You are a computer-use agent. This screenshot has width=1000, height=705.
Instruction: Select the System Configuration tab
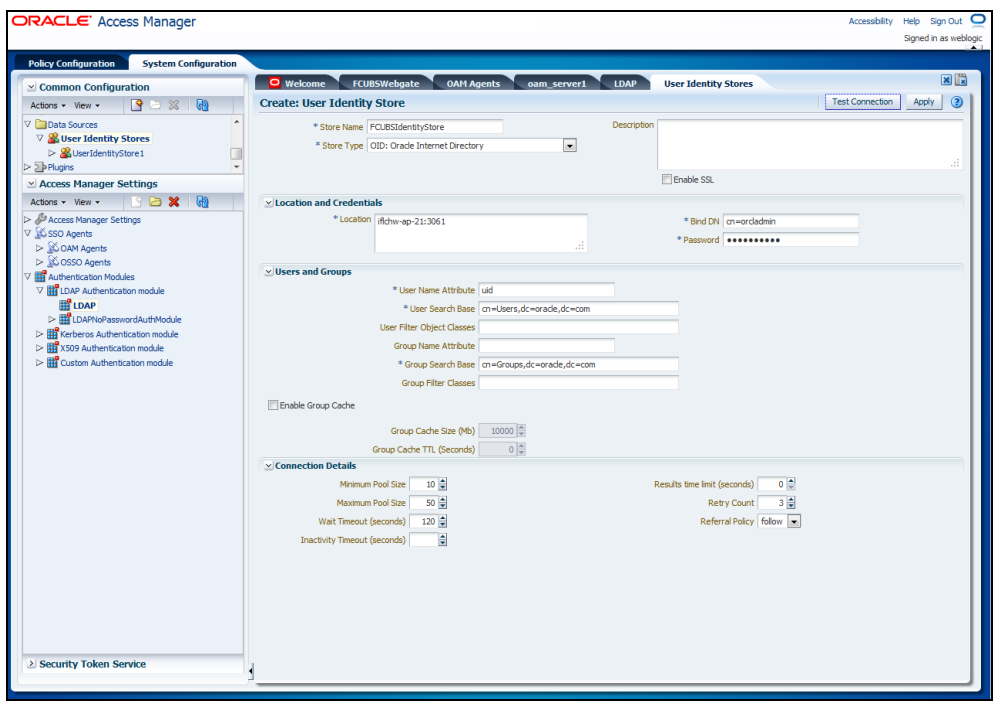[x=189, y=63]
